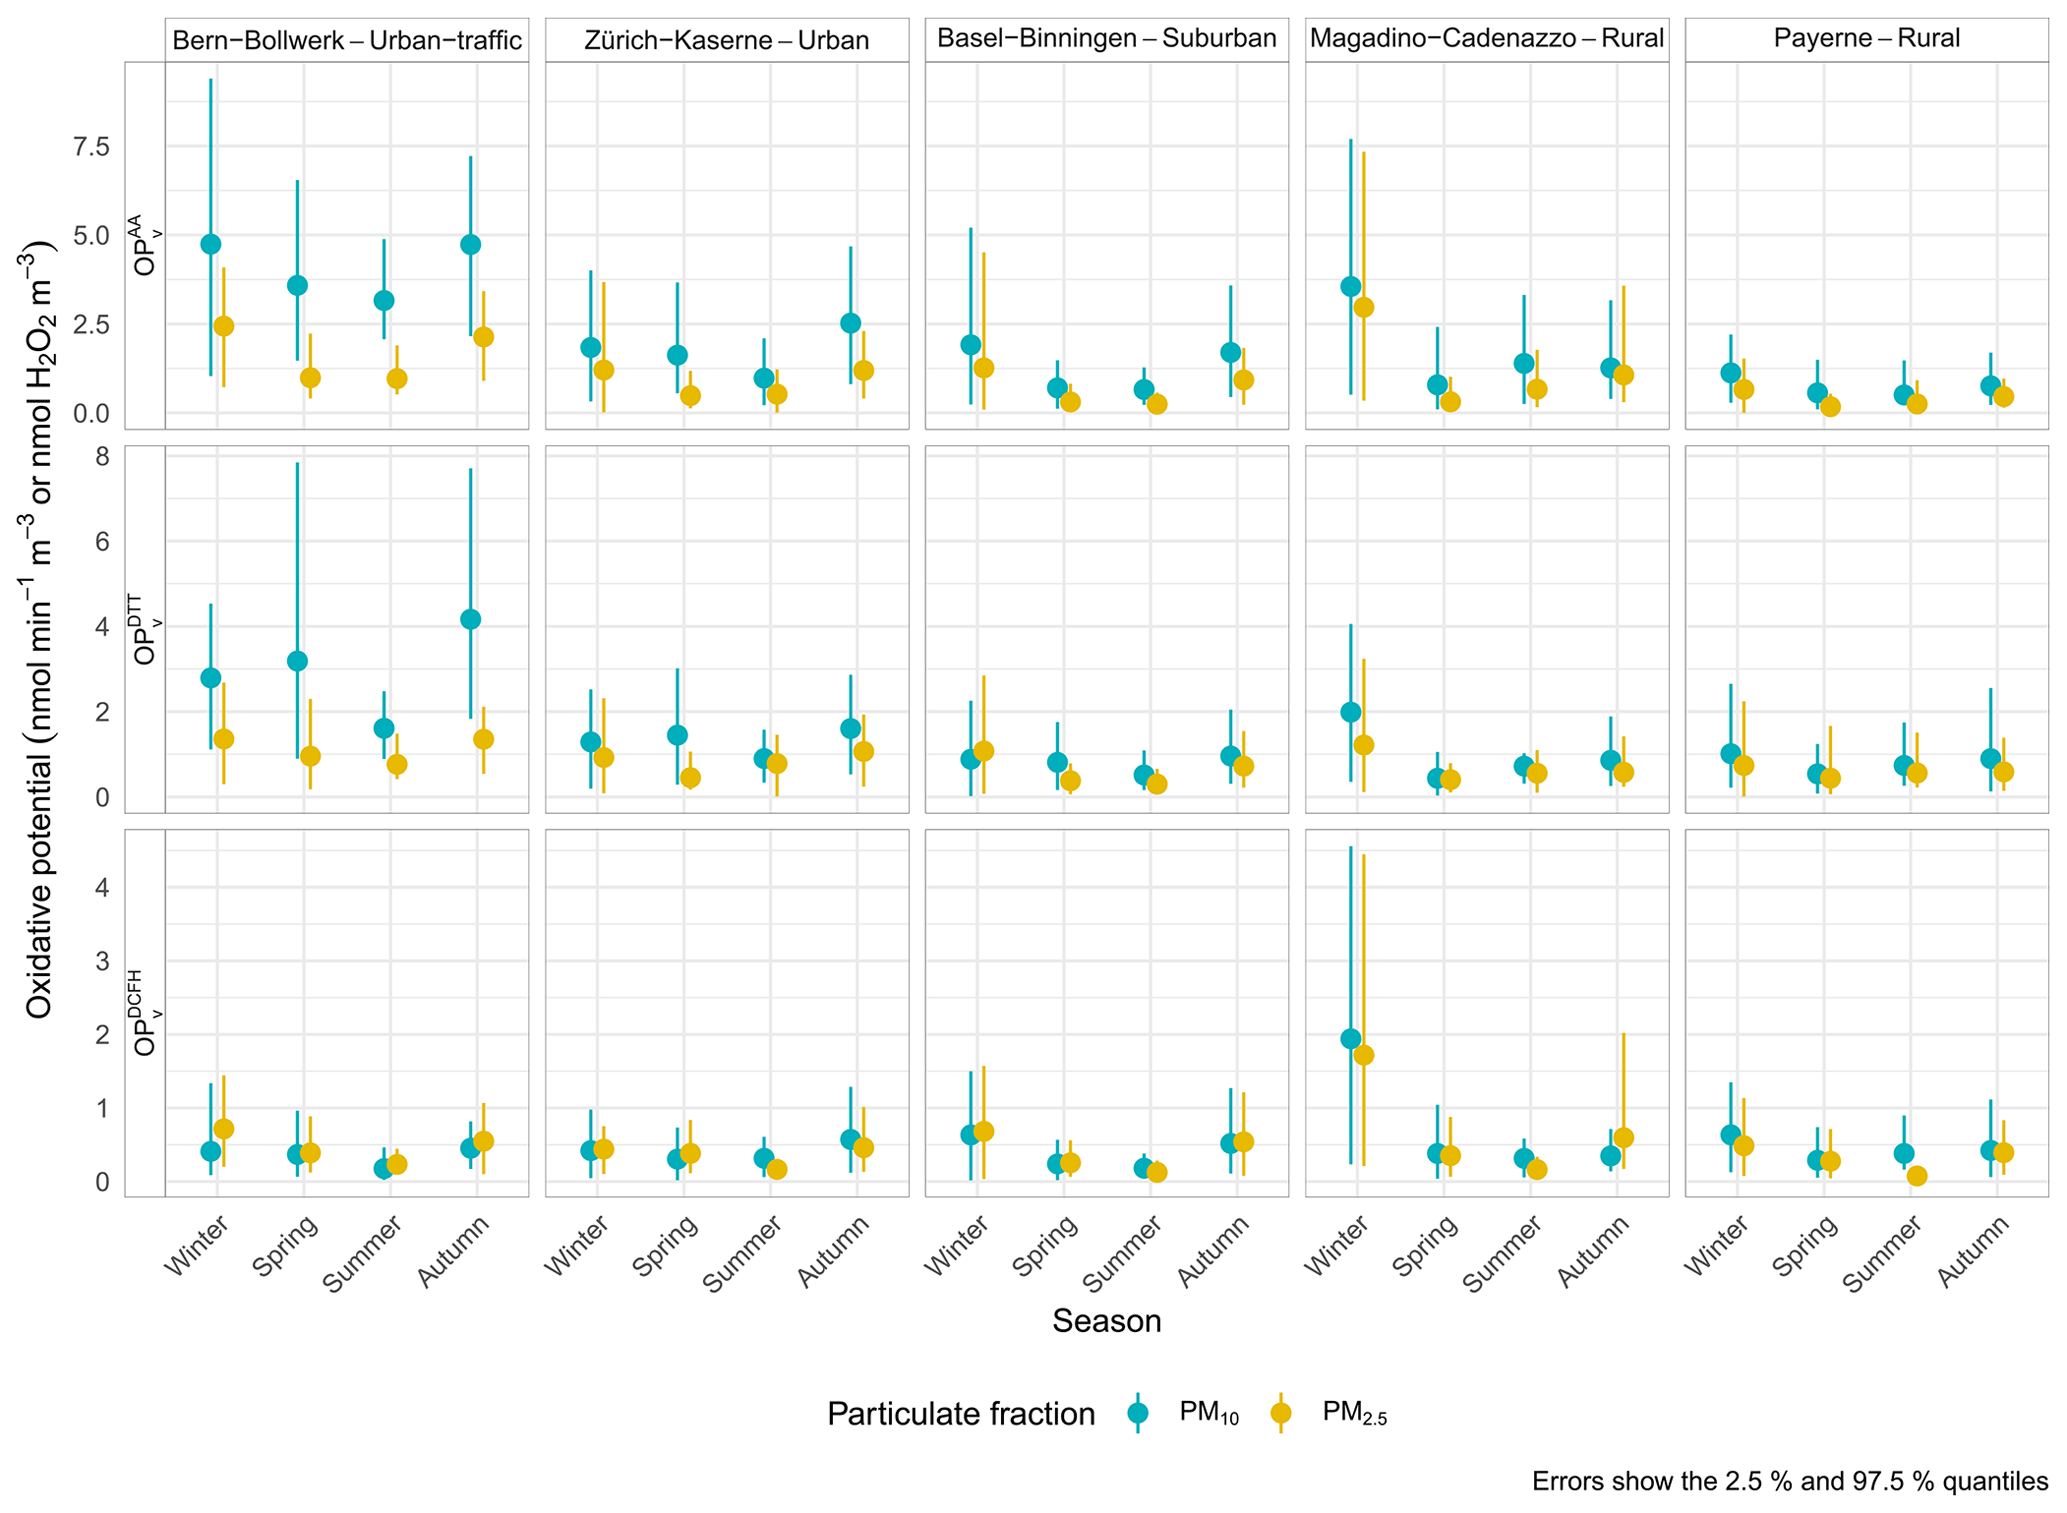The image size is (2067, 1513).
Task: Click the Season x-axis title
Action: [x=1106, y=1321]
